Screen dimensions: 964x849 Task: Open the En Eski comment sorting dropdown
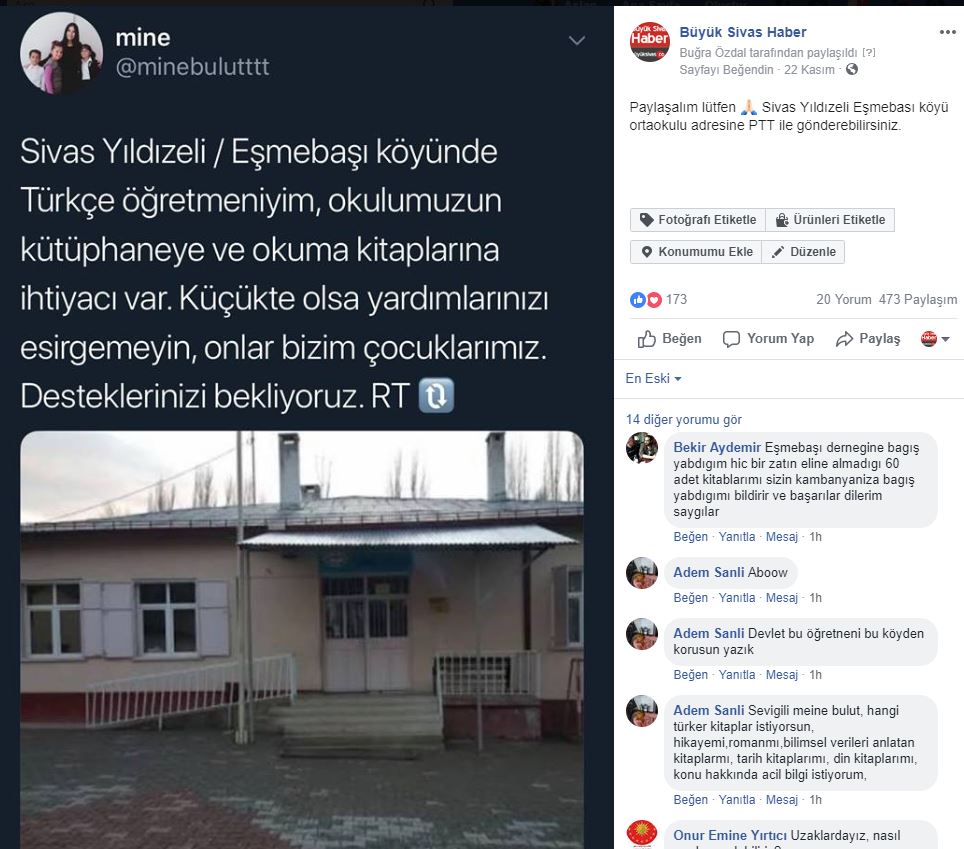[653, 379]
